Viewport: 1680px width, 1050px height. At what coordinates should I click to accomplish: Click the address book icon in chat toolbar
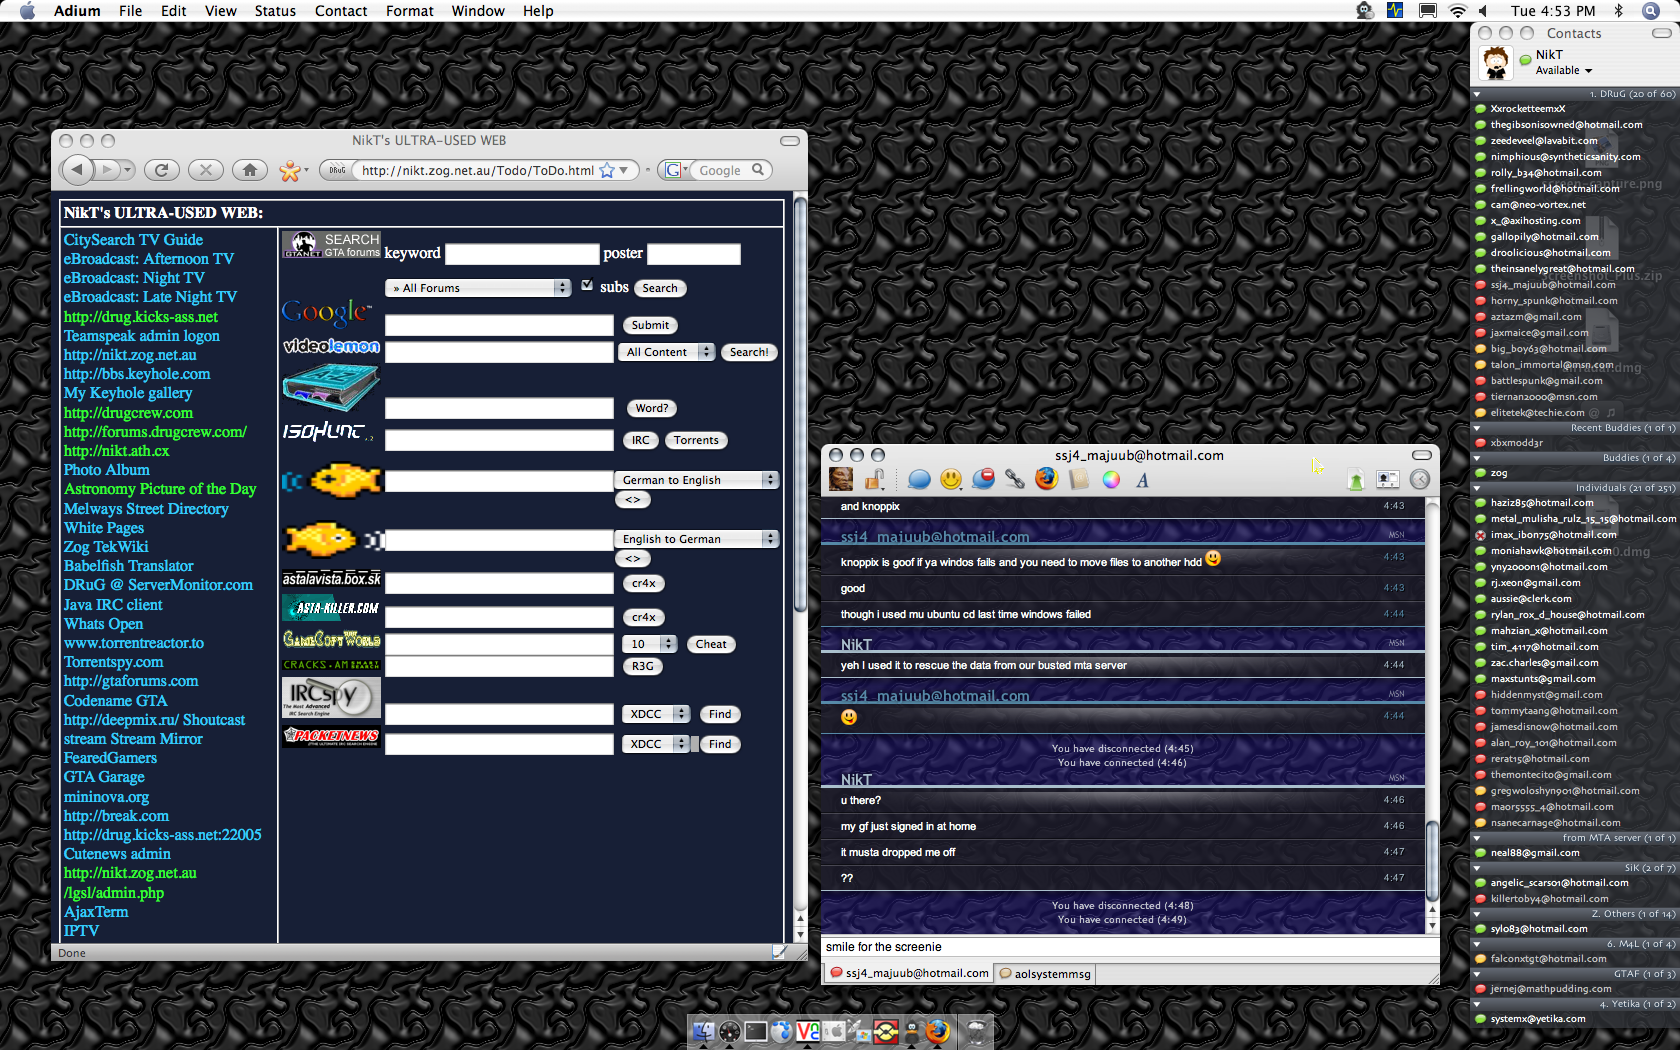(x=1078, y=480)
